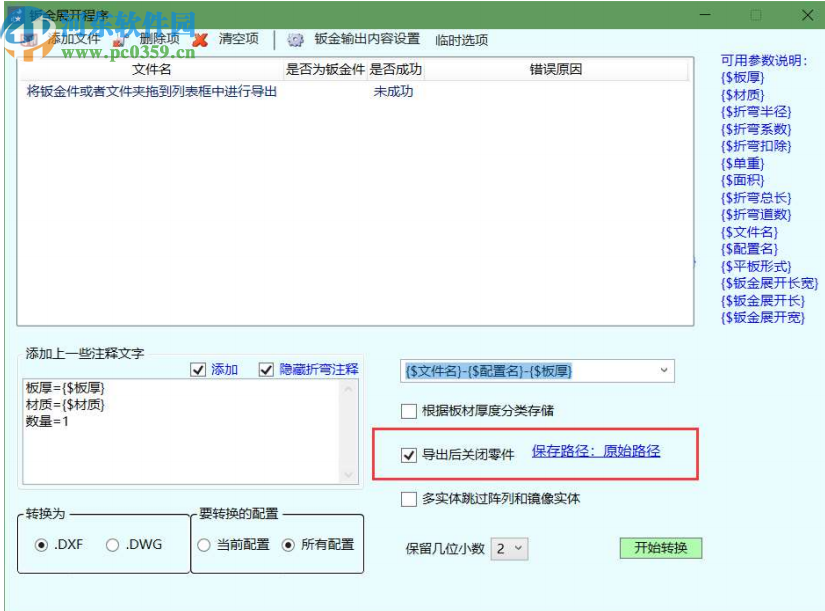Click the 文件名 column header
The image size is (825, 611).
click(152, 69)
